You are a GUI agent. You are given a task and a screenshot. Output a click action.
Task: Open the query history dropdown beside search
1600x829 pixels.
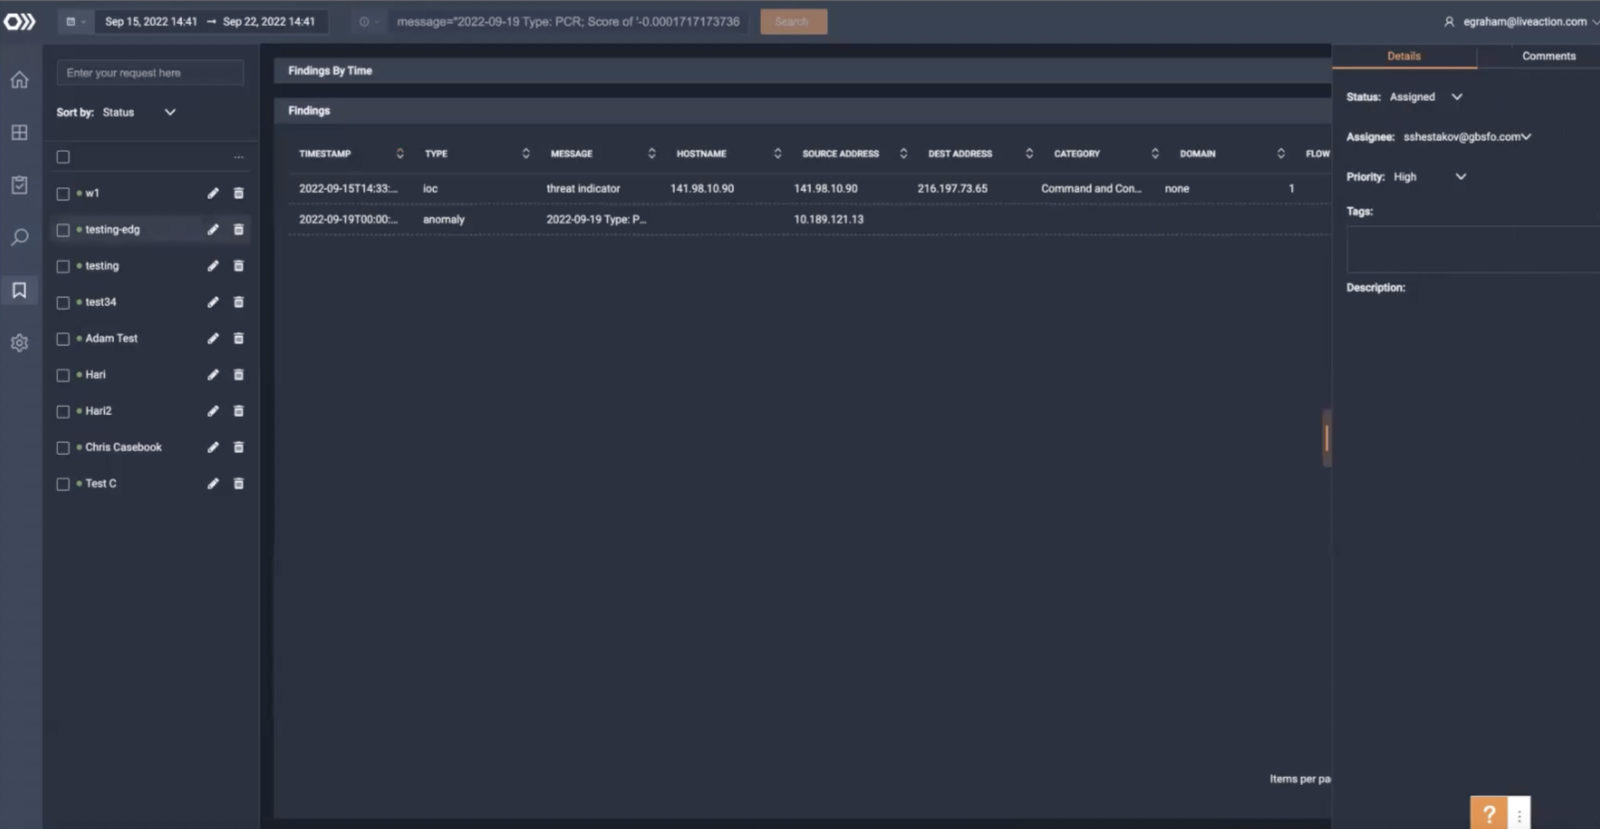click(x=368, y=21)
